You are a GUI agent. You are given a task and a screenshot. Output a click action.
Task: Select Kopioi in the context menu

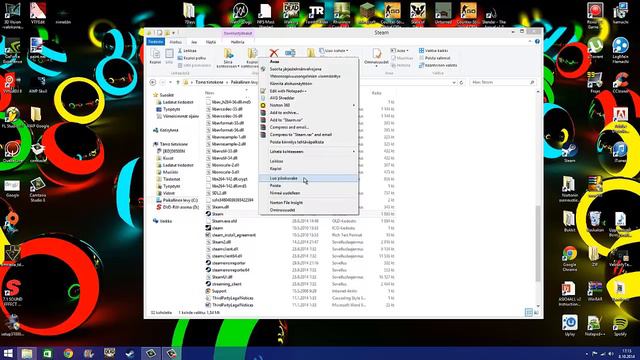click(309, 169)
